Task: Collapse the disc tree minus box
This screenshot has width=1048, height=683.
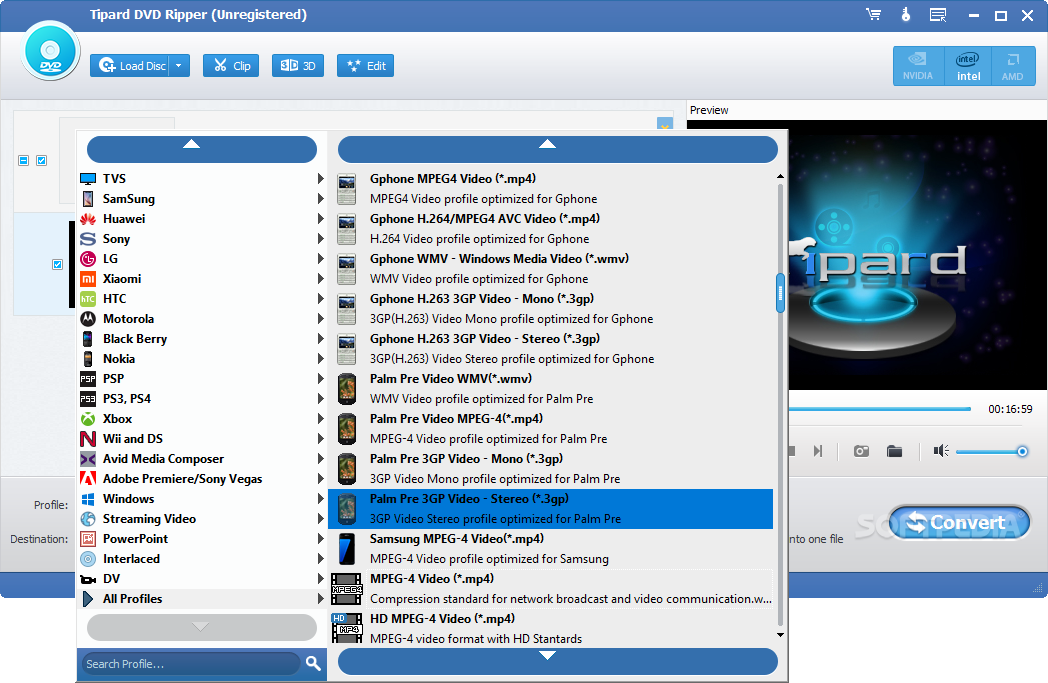Action: 23,160
